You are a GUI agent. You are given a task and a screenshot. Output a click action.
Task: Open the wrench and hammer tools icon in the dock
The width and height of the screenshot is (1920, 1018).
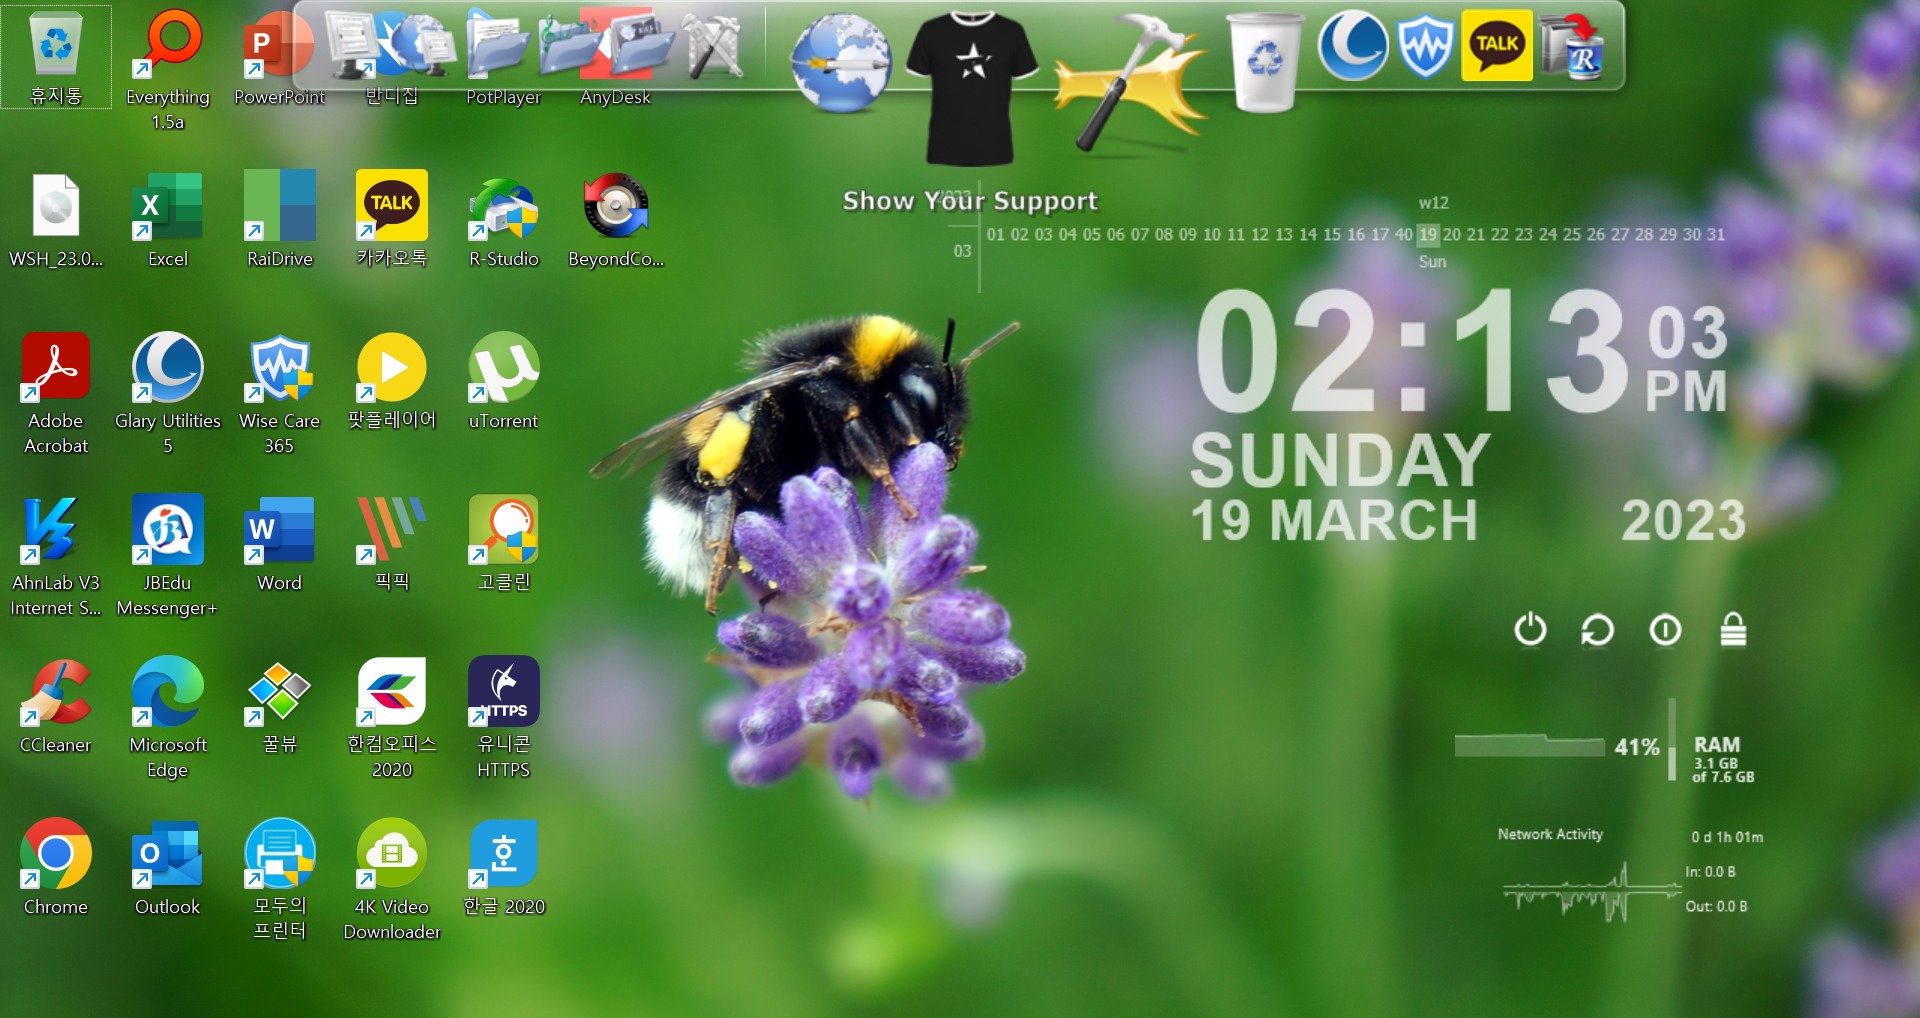(714, 46)
